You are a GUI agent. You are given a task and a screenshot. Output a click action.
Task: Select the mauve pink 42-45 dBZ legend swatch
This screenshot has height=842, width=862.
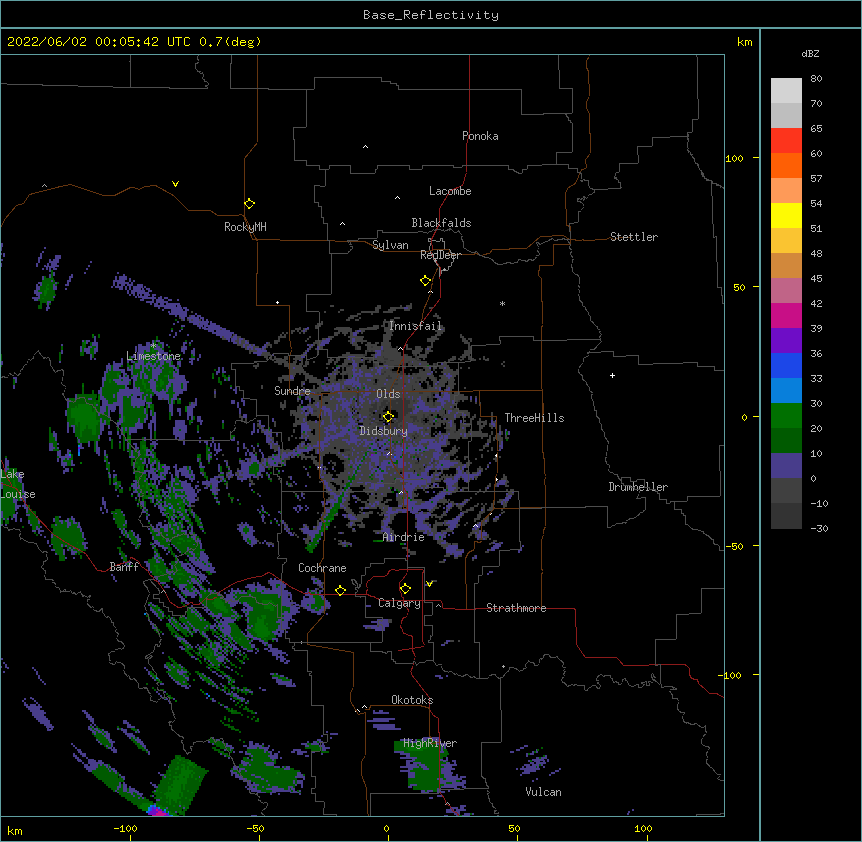pyautogui.click(x=786, y=291)
